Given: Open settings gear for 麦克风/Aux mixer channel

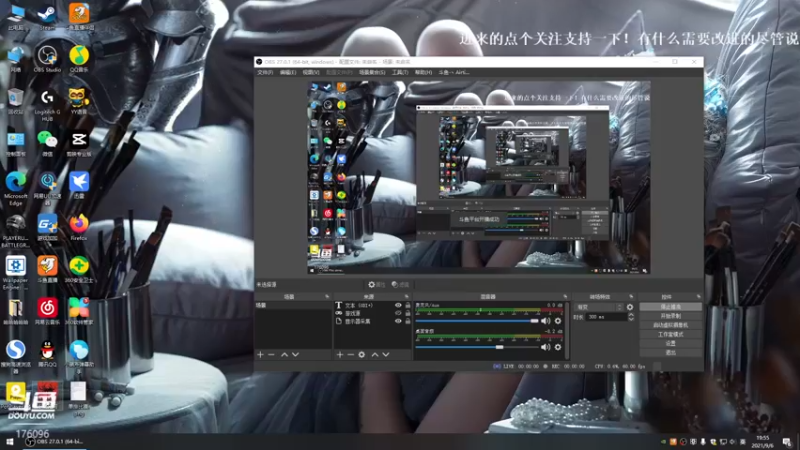Looking at the screenshot, I should [x=558, y=321].
